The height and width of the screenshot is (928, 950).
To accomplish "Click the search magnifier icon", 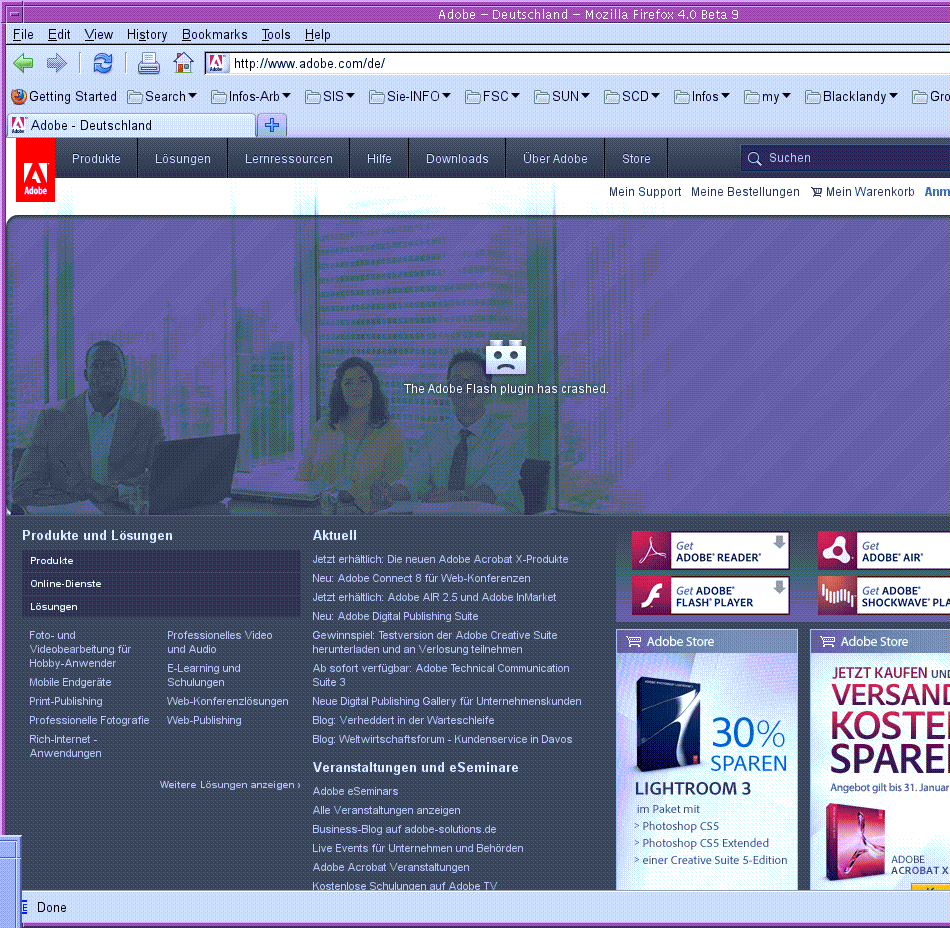I will click(754, 159).
